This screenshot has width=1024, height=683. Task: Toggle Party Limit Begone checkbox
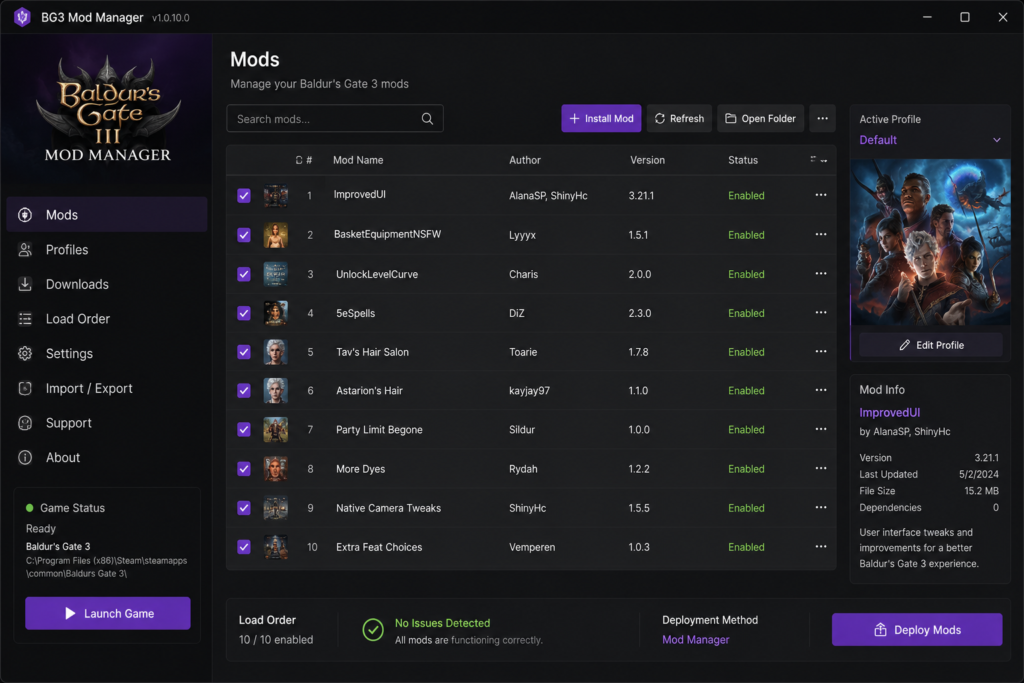[244, 430]
